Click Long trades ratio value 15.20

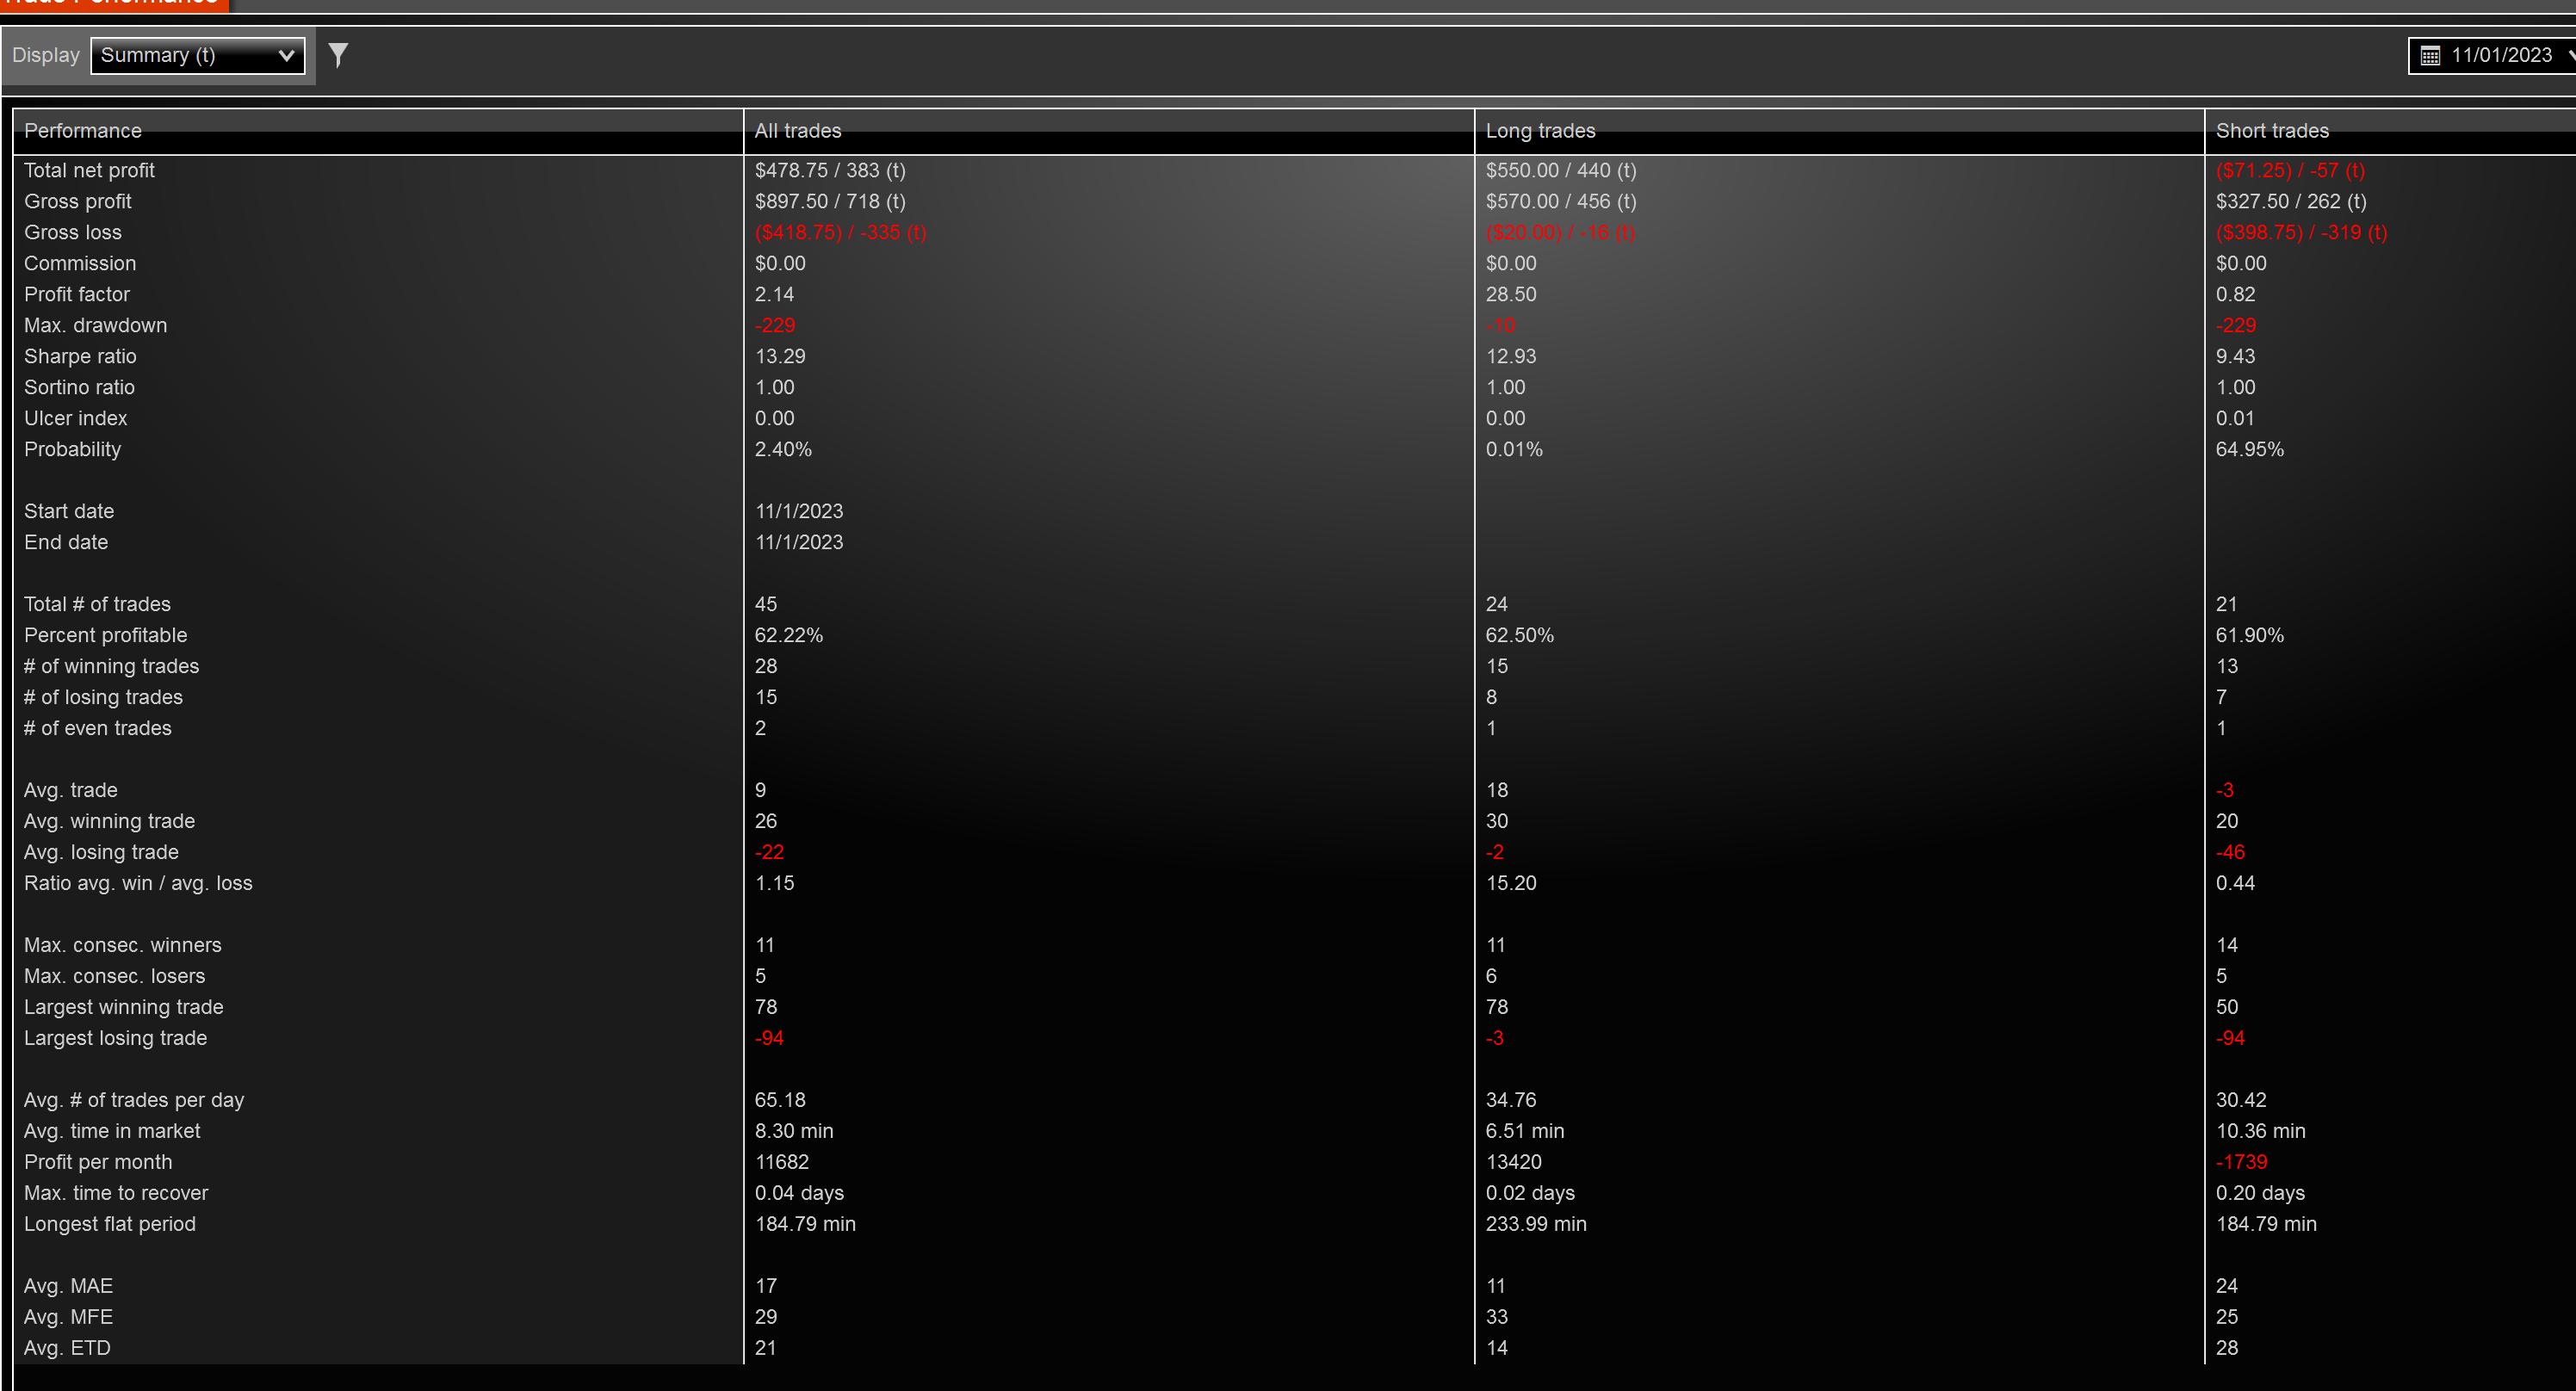tap(1511, 883)
